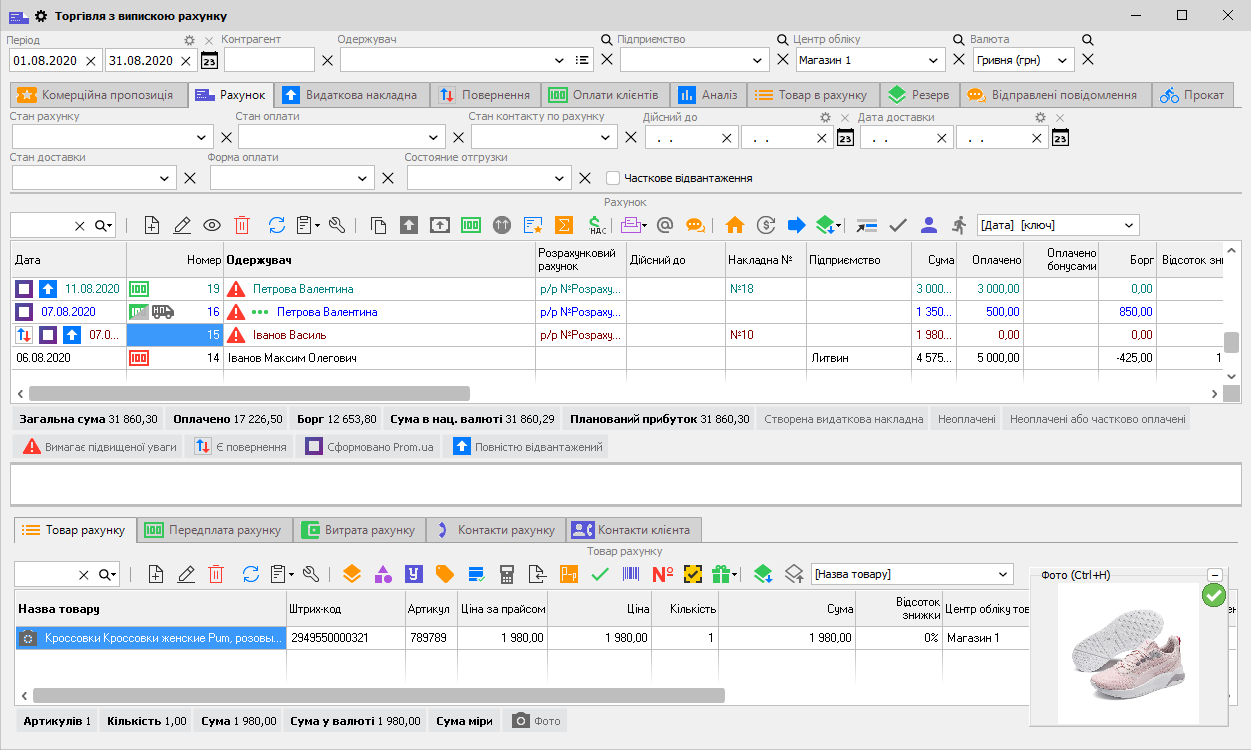1251x750 pixels.
Task: Click the blue refresh icon in invoice toolbar
Action: pyautogui.click(x=277, y=225)
